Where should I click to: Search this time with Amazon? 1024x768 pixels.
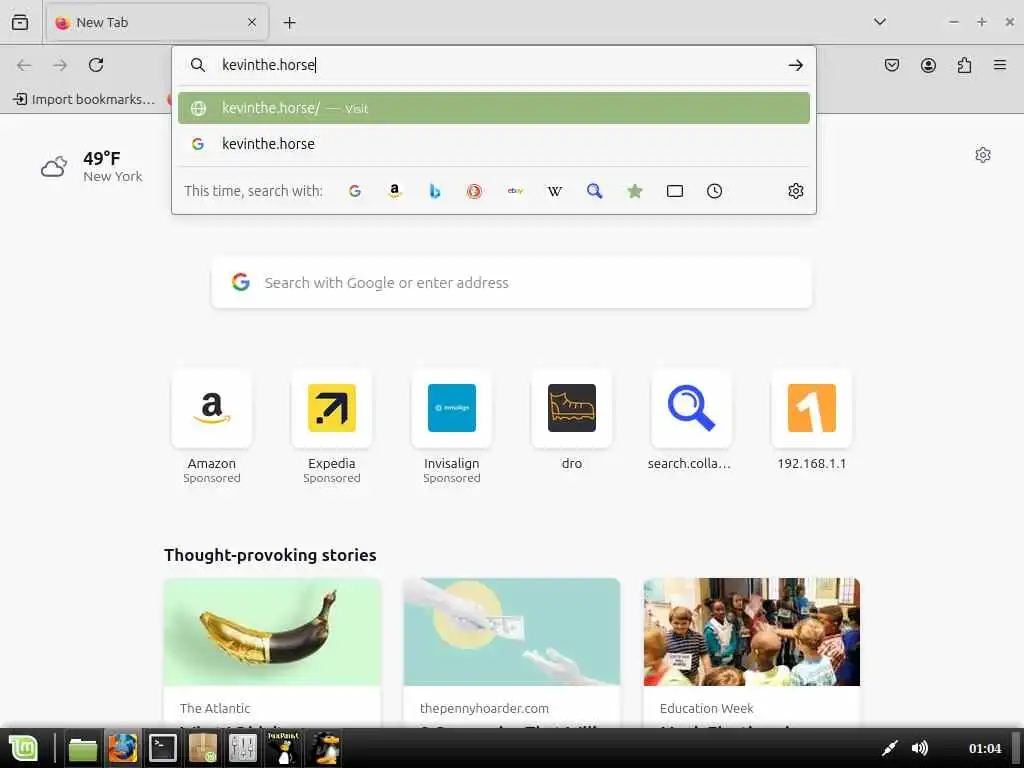coord(394,191)
